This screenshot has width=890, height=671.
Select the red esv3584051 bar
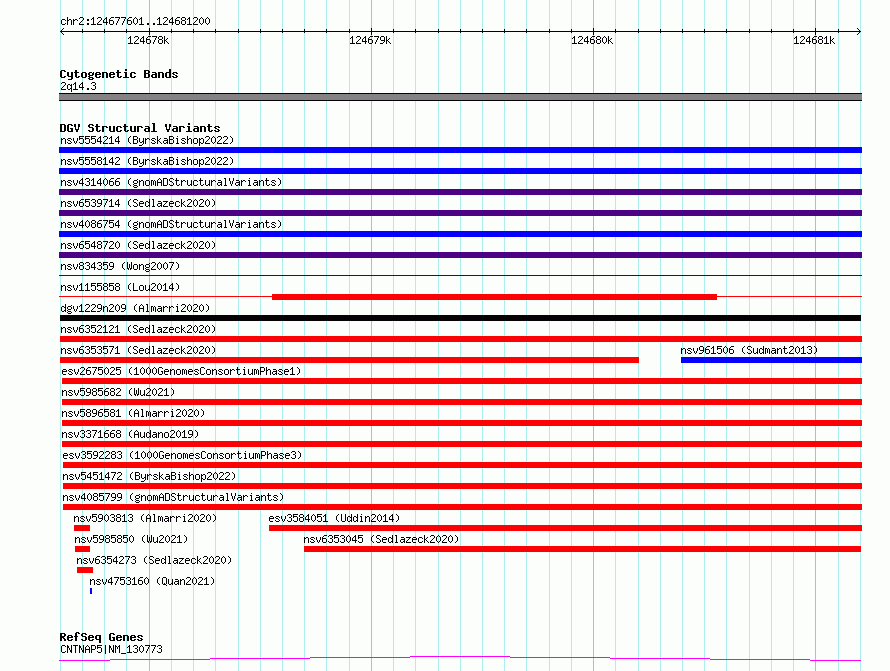coord(565,528)
